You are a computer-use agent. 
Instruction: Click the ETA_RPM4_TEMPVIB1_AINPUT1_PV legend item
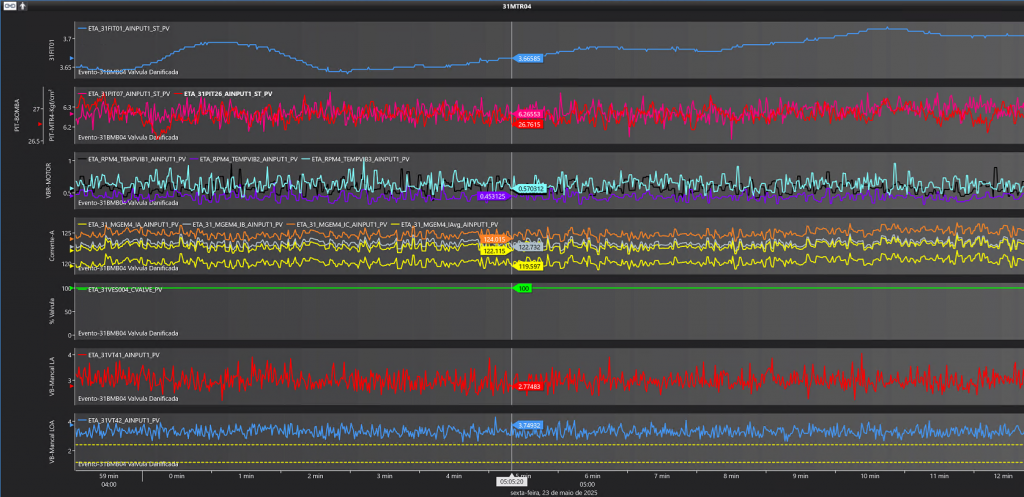[136, 159]
